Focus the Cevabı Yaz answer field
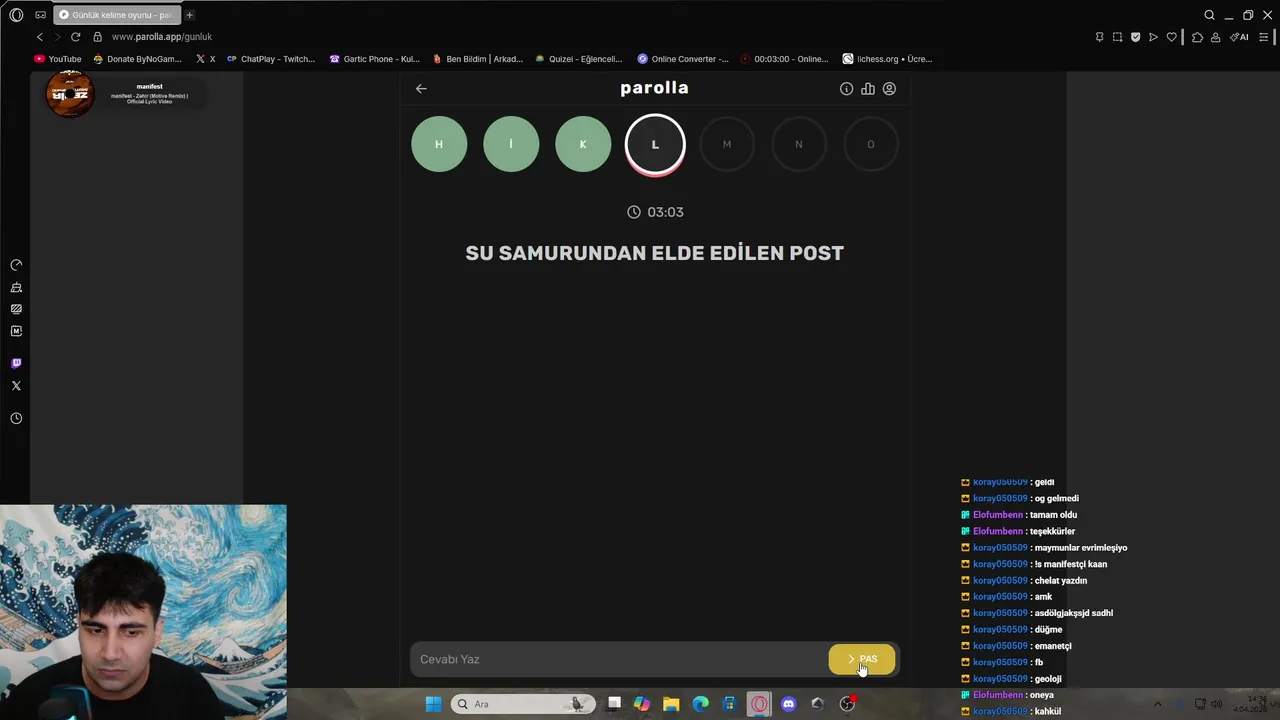Screen dimensions: 1280x720 click(x=620, y=659)
